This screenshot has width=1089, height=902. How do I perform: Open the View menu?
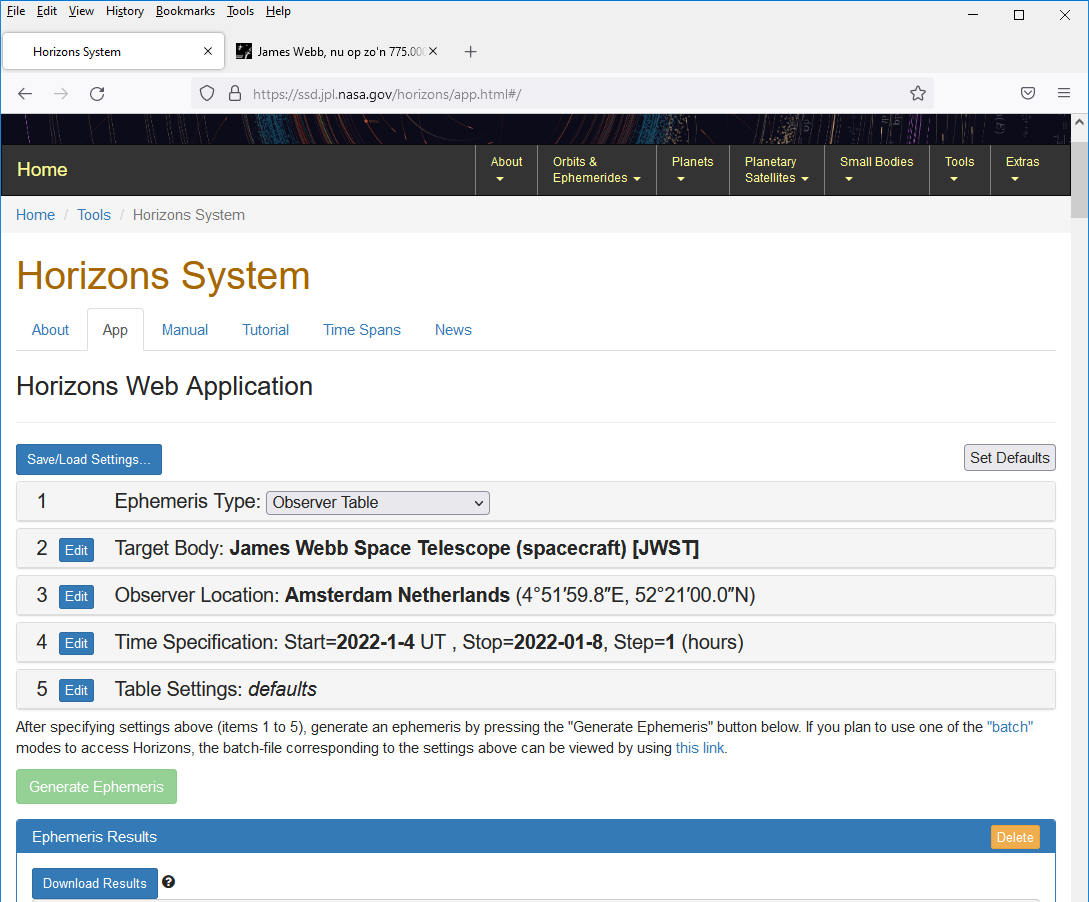click(81, 11)
